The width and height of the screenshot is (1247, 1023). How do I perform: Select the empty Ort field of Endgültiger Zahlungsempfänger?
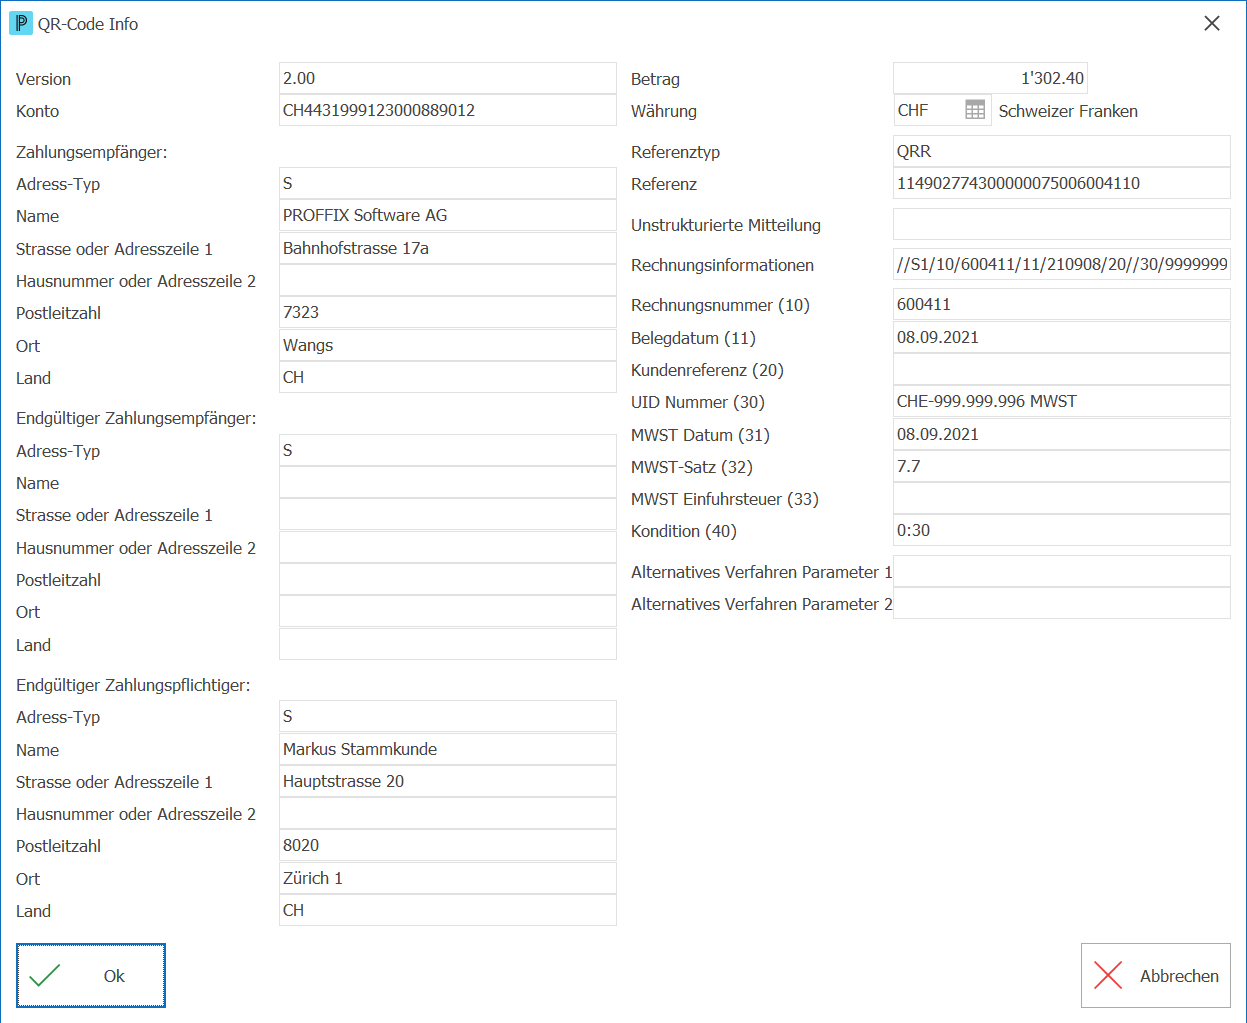(x=448, y=611)
